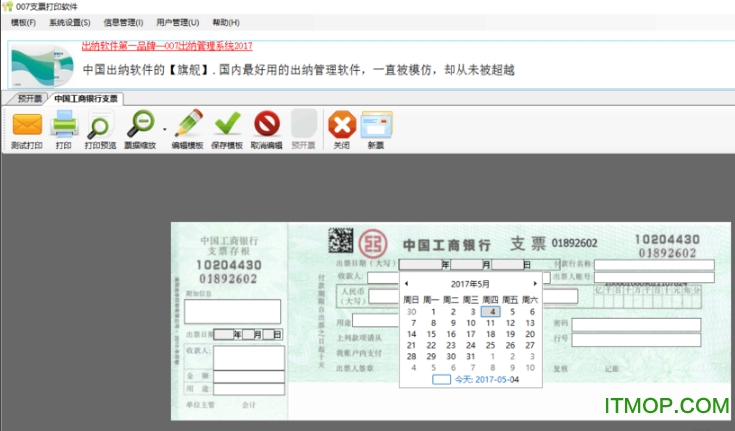Click the 测试打印 (test print) envelope icon
Viewport: 735px width, 431px height.
coord(26,126)
